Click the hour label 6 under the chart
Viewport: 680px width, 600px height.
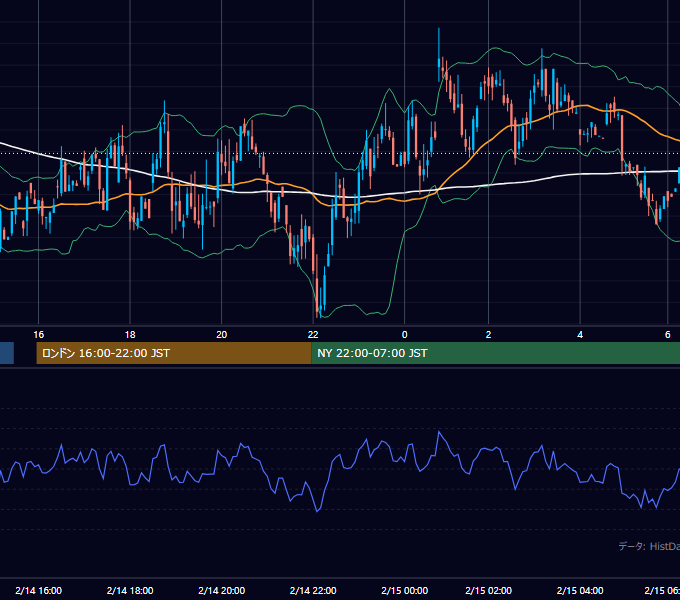[668, 335]
